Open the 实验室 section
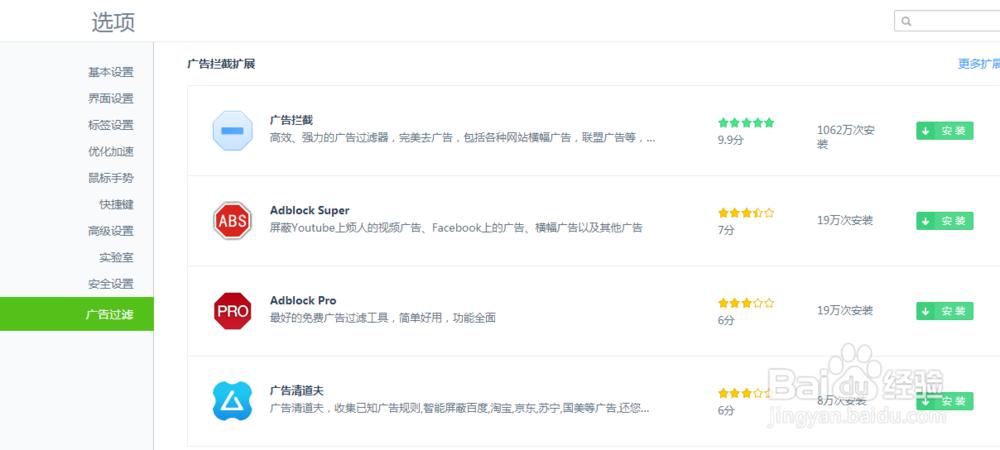Viewport: 1000px width, 450px height. (x=116, y=258)
